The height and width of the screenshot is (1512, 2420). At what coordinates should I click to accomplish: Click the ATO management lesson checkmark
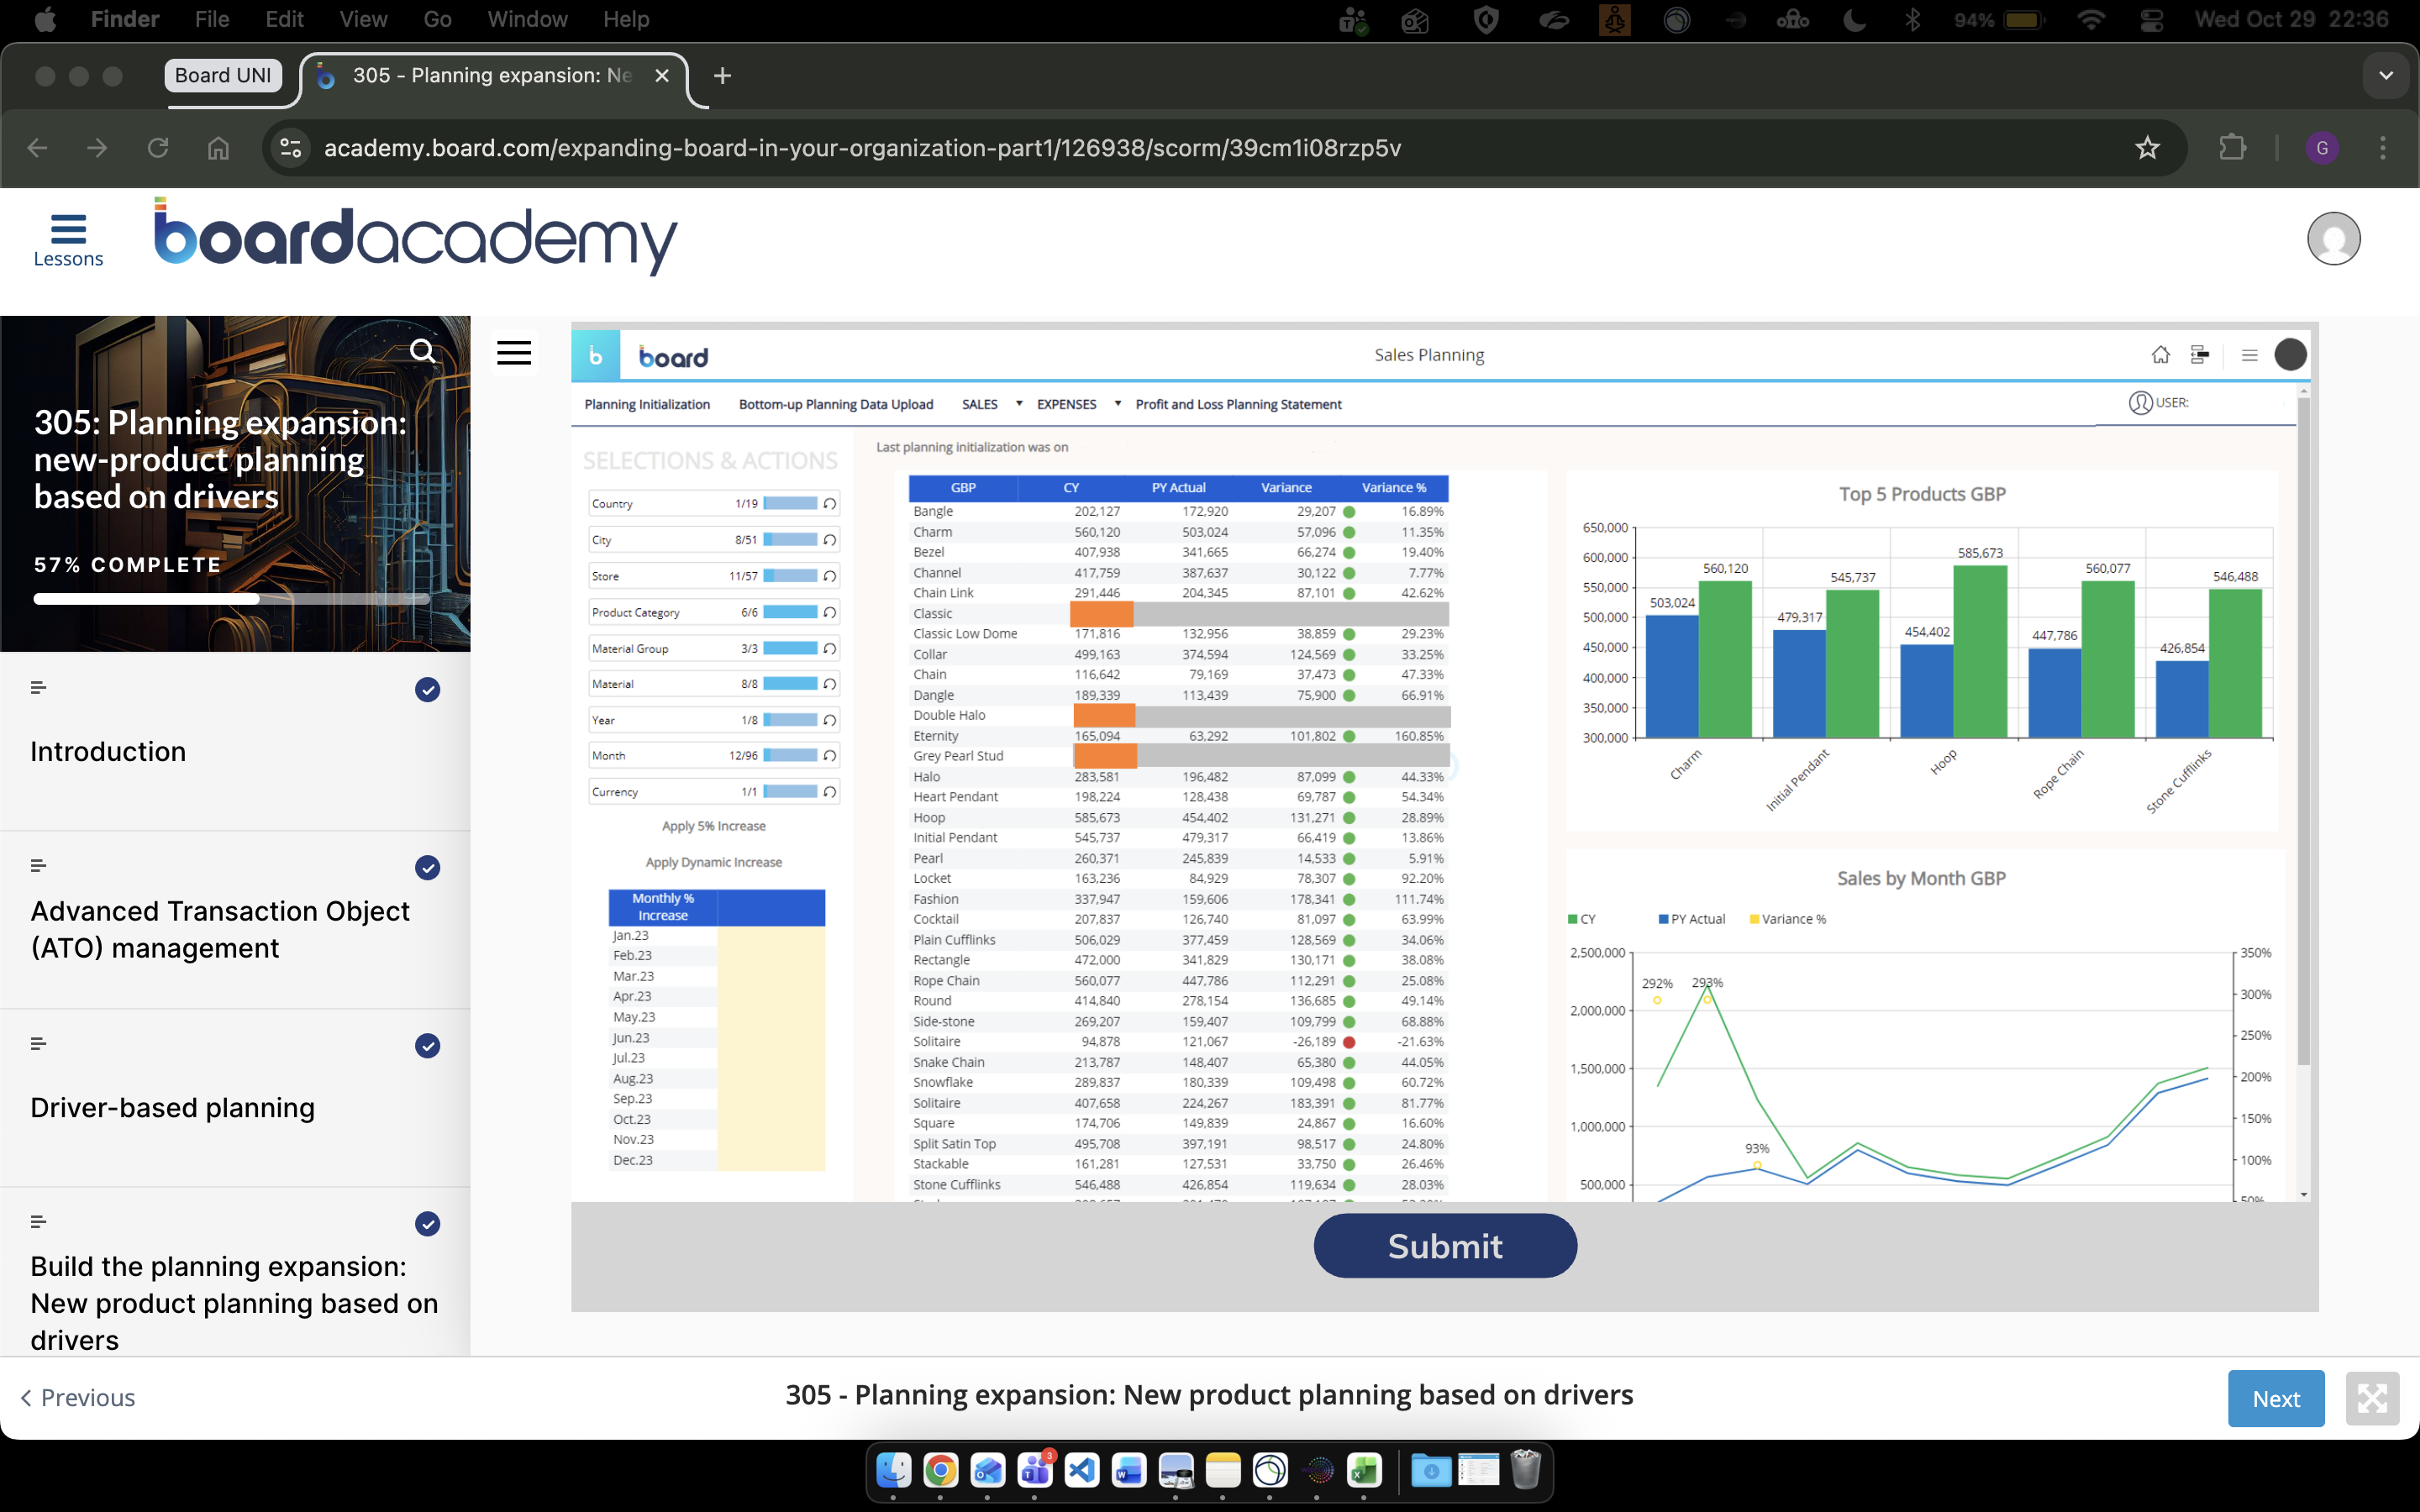[x=427, y=867]
